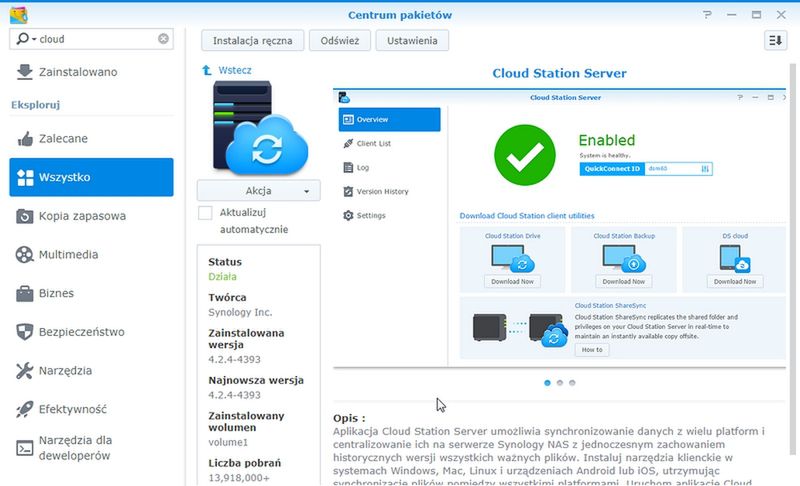Open the Narzędzia category
Image resolution: width=800 pixels, height=486 pixels.
pyautogui.click(x=91, y=371)
